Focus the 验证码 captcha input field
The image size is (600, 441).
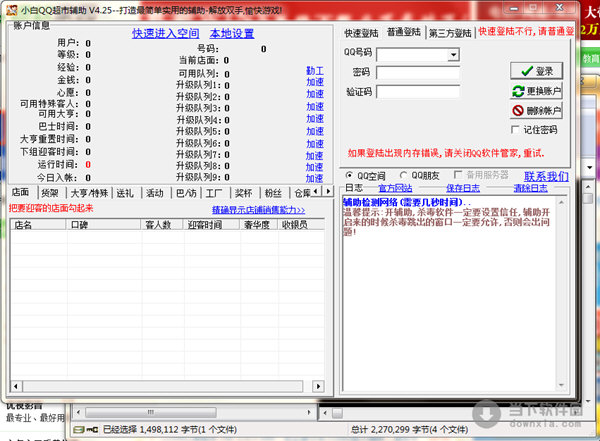pyautogui.click(x=418, y=91)
